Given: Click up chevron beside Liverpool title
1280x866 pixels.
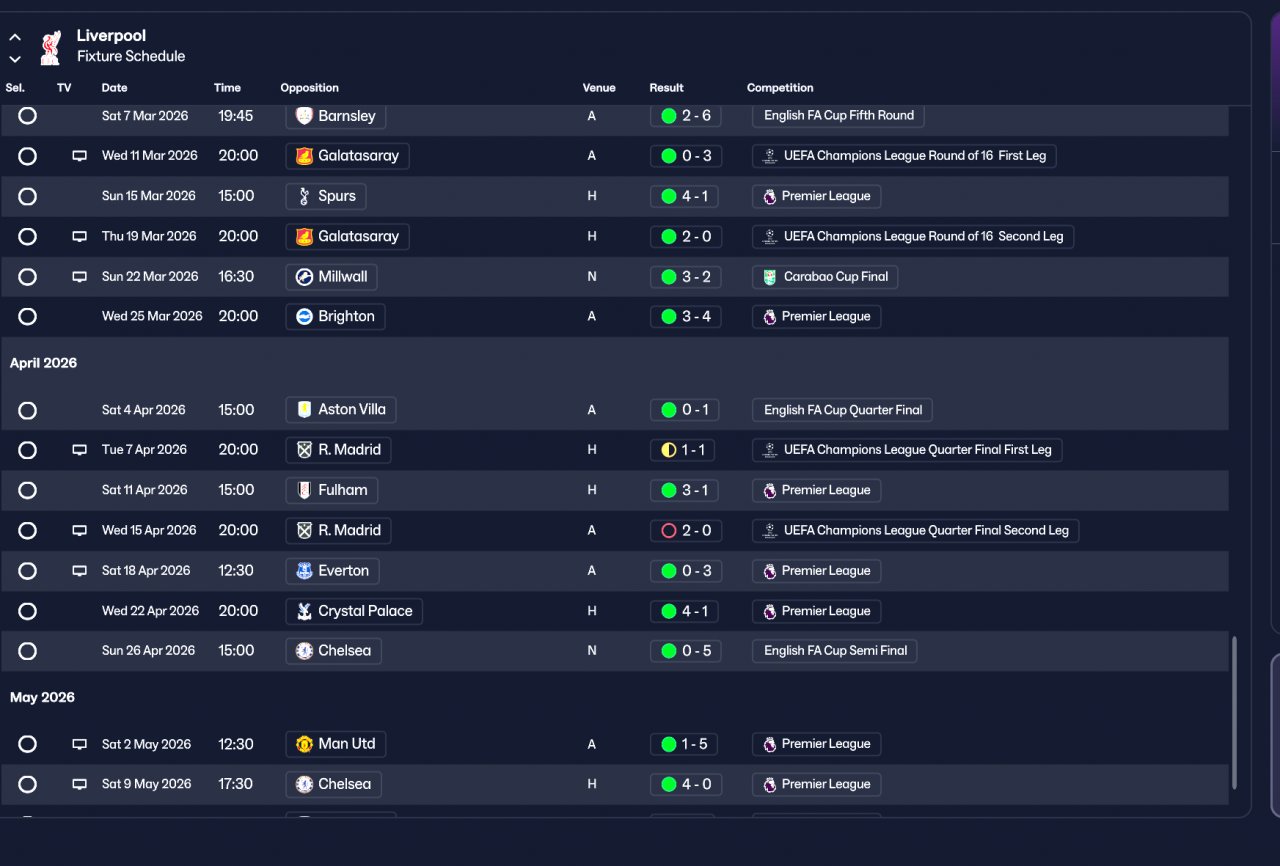Looking at the screenshot, I should [15, 37].
